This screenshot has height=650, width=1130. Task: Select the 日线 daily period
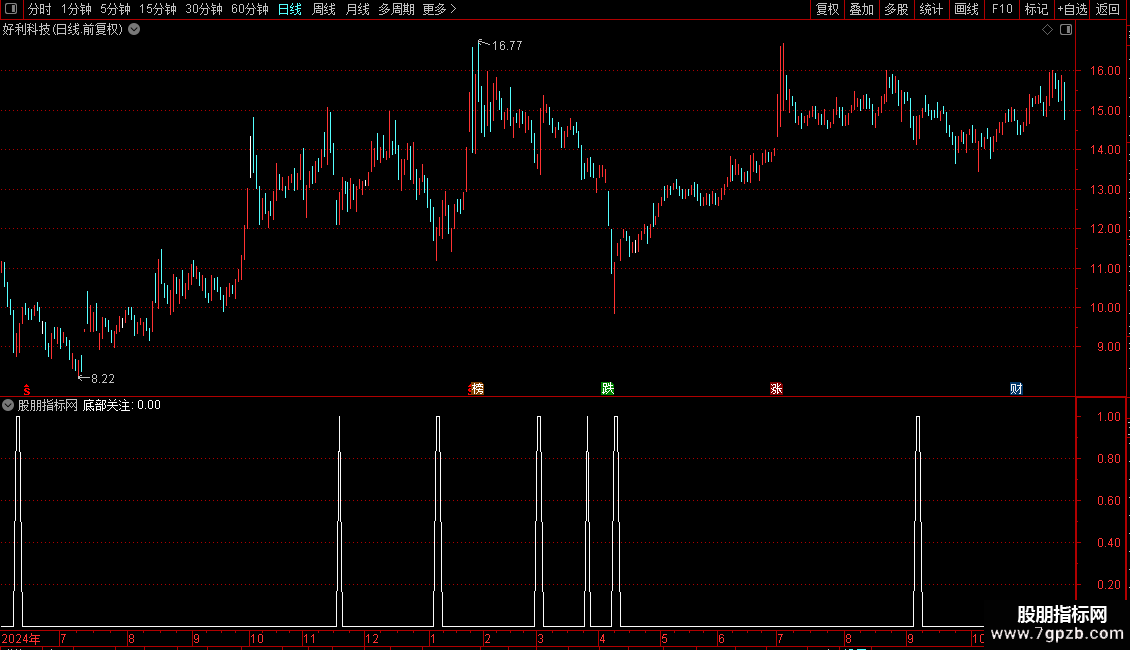point(290,9)
